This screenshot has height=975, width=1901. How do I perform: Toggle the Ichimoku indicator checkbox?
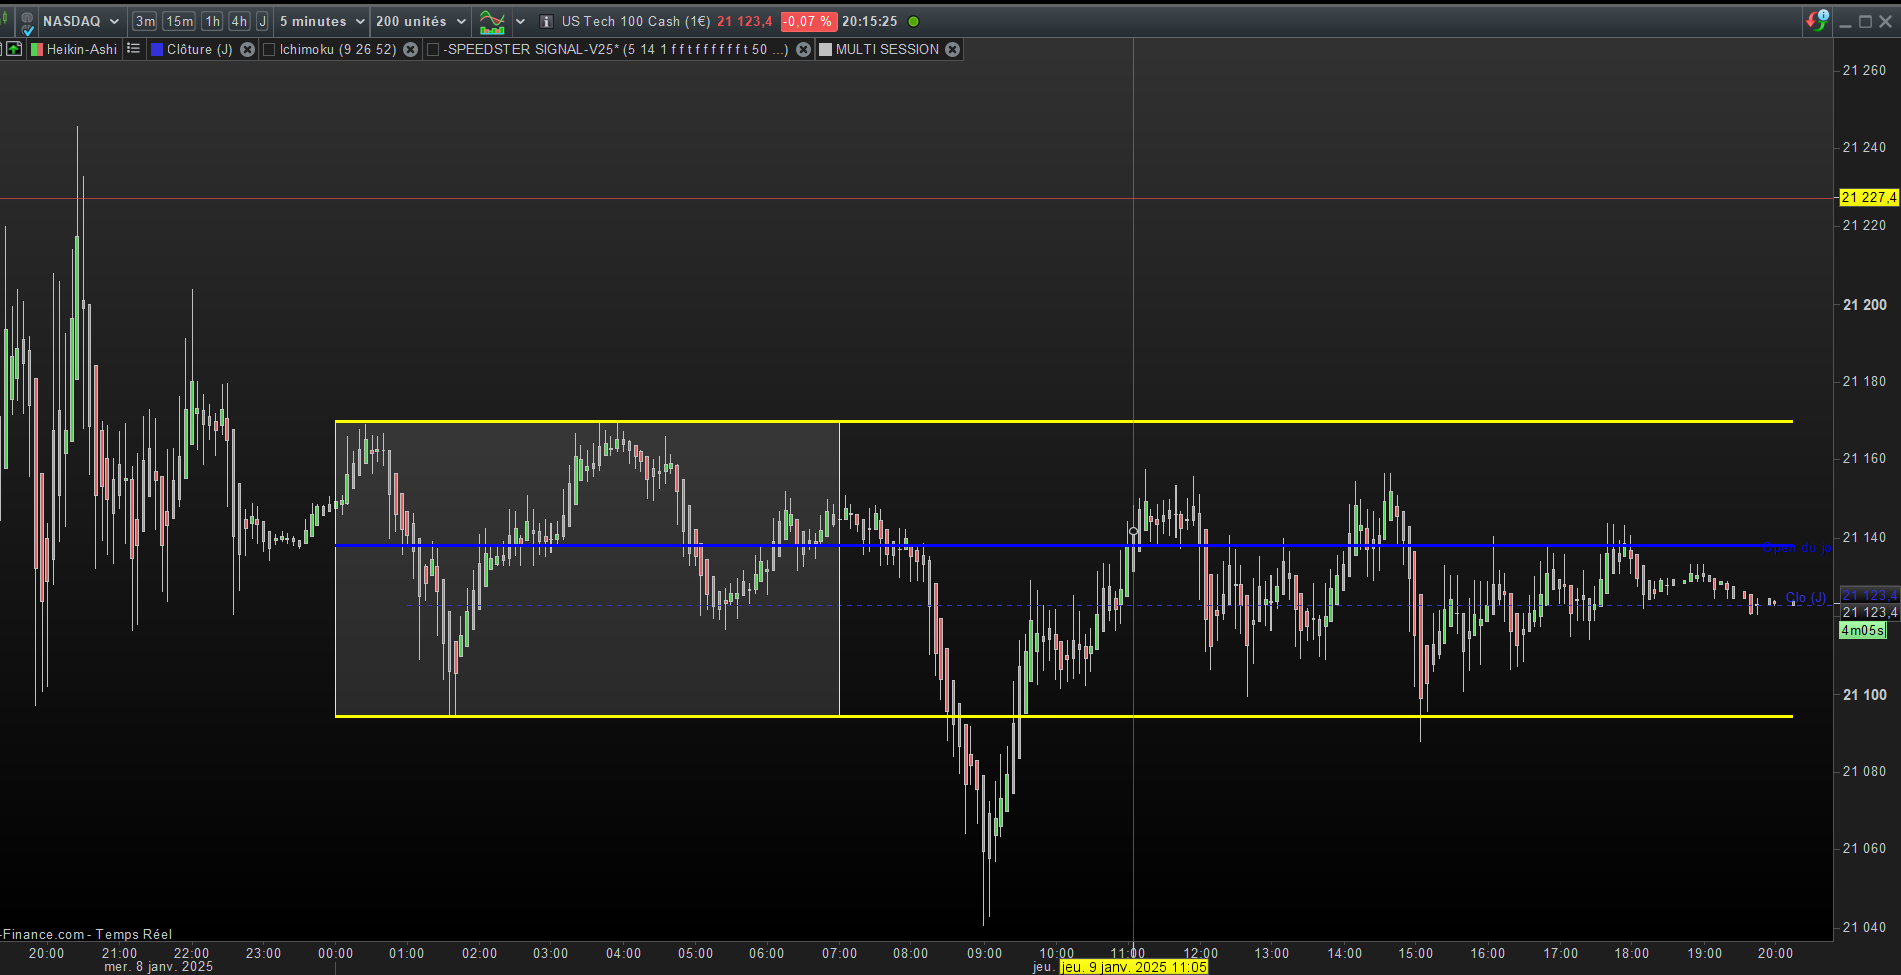coord(269,49)
